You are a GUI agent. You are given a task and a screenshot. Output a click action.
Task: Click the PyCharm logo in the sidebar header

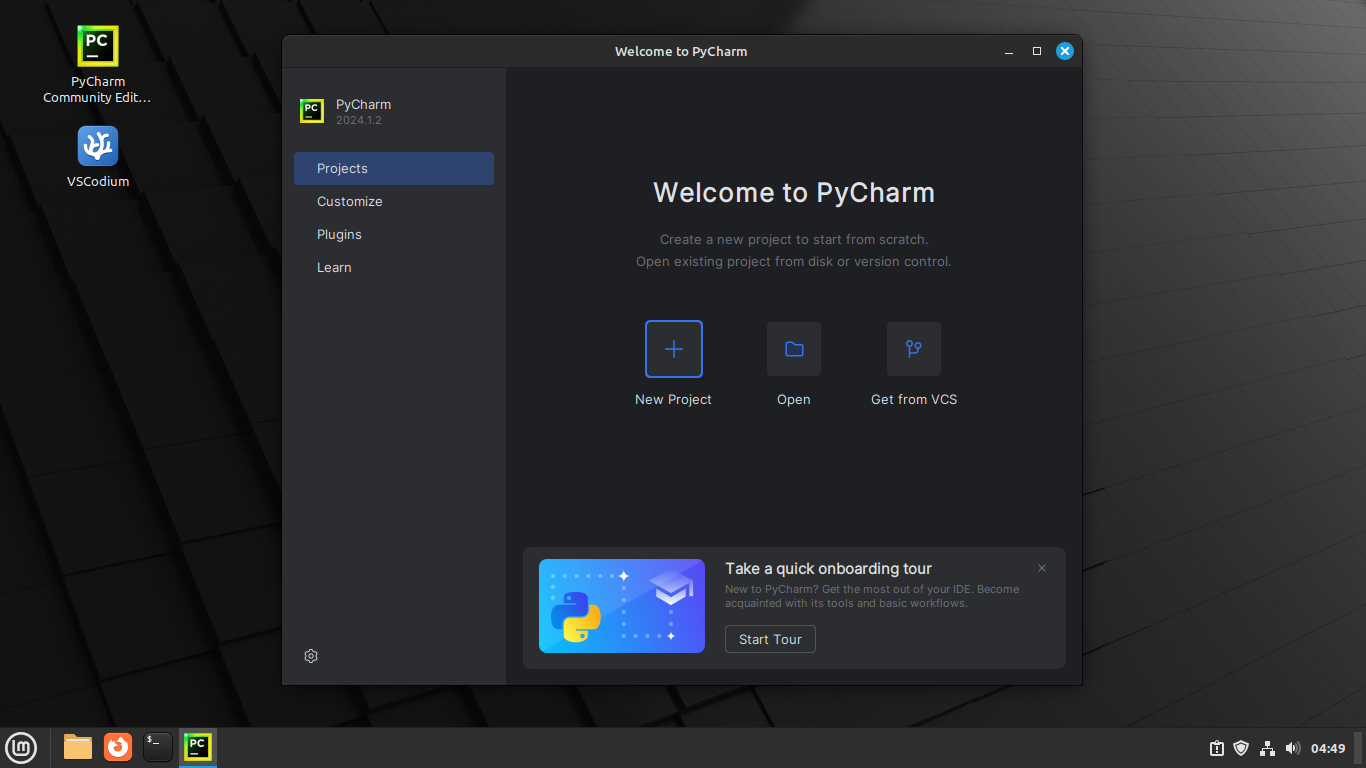click(x=312, y=111)
